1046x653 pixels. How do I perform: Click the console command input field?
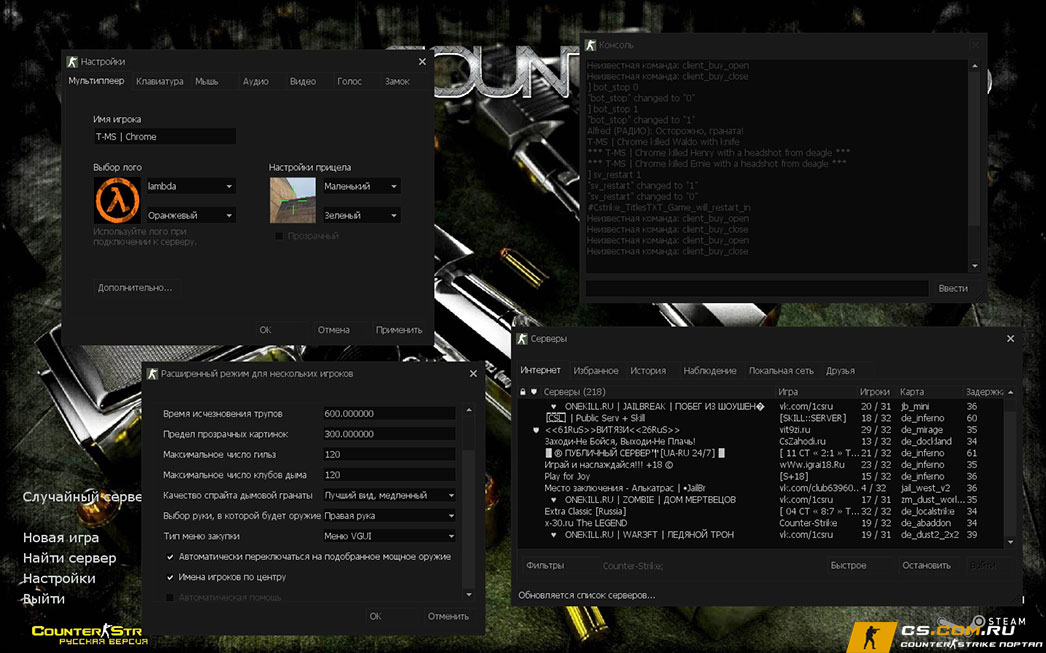click(756, 288)
